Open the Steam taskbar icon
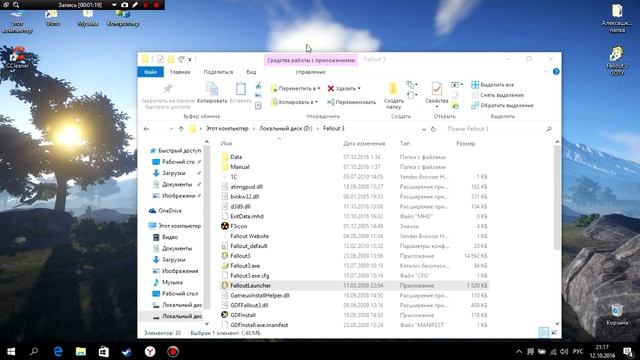Viewport: 640px width, 360px height. [x=127, y=351]
